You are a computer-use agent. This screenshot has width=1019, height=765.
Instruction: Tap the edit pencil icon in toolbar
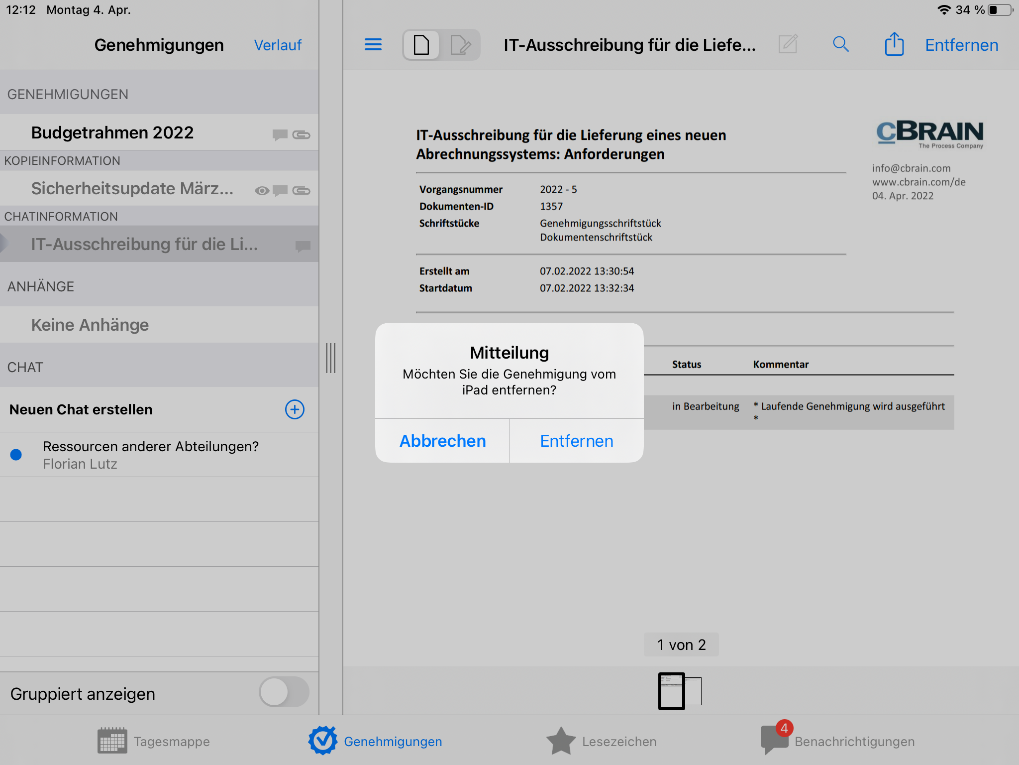point(788,45)
